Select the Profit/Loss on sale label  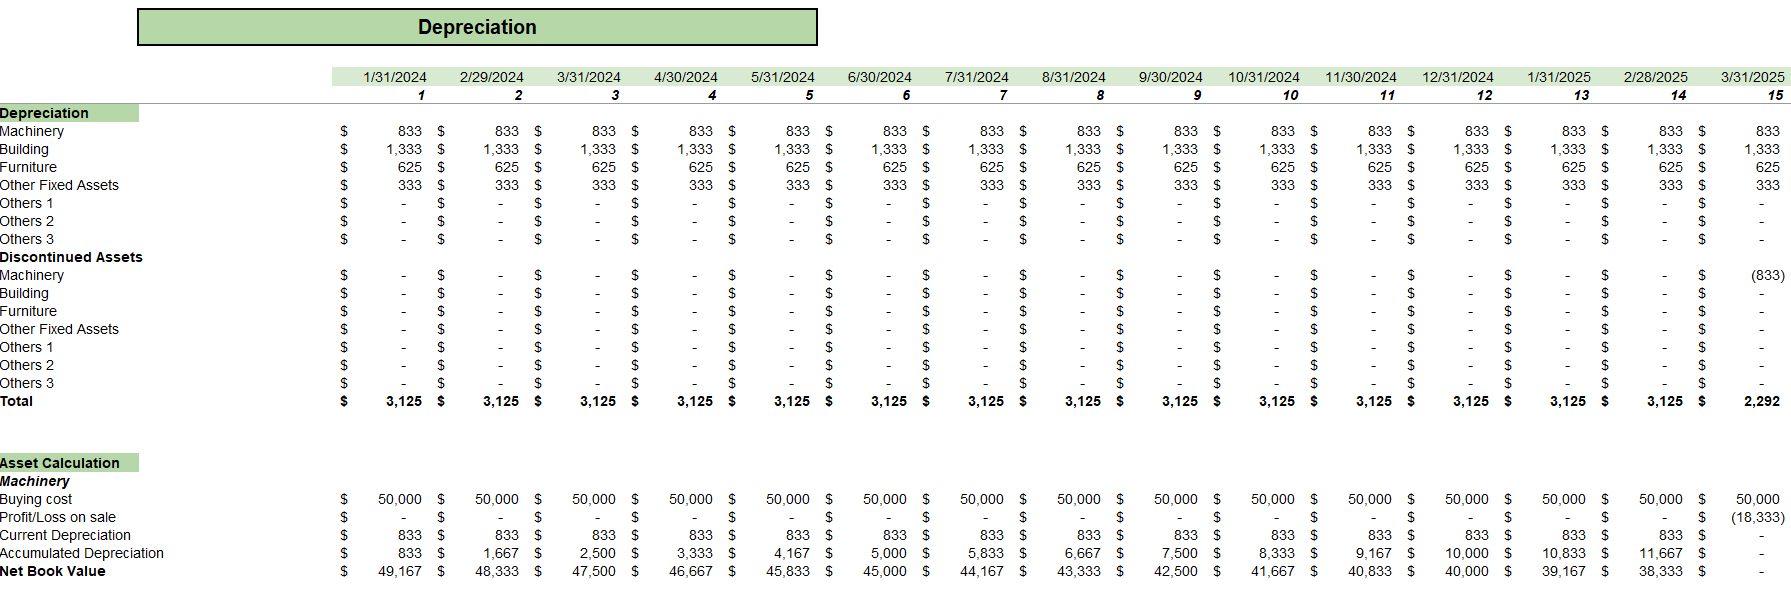click(x=58, y=517)
